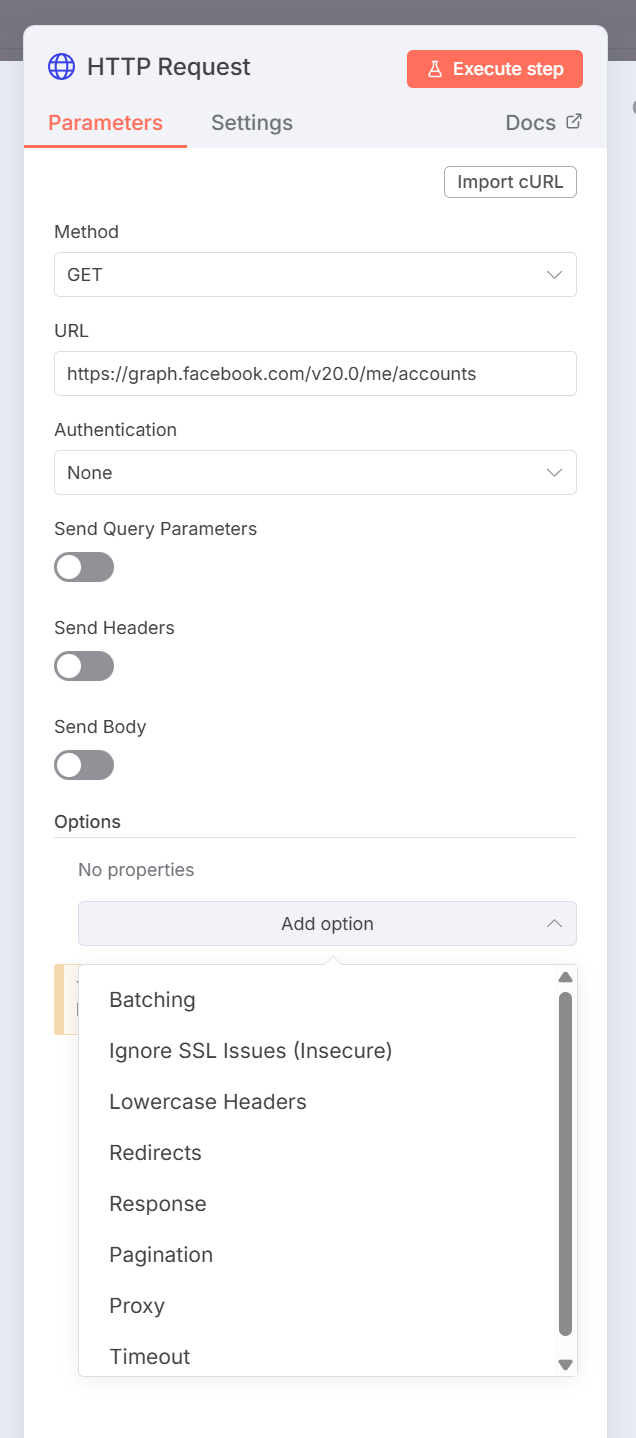Image resolution: width=636 pixels, height=1438 pixels.
Task: Toggle the Send Body switch
Action: [84, 765]
